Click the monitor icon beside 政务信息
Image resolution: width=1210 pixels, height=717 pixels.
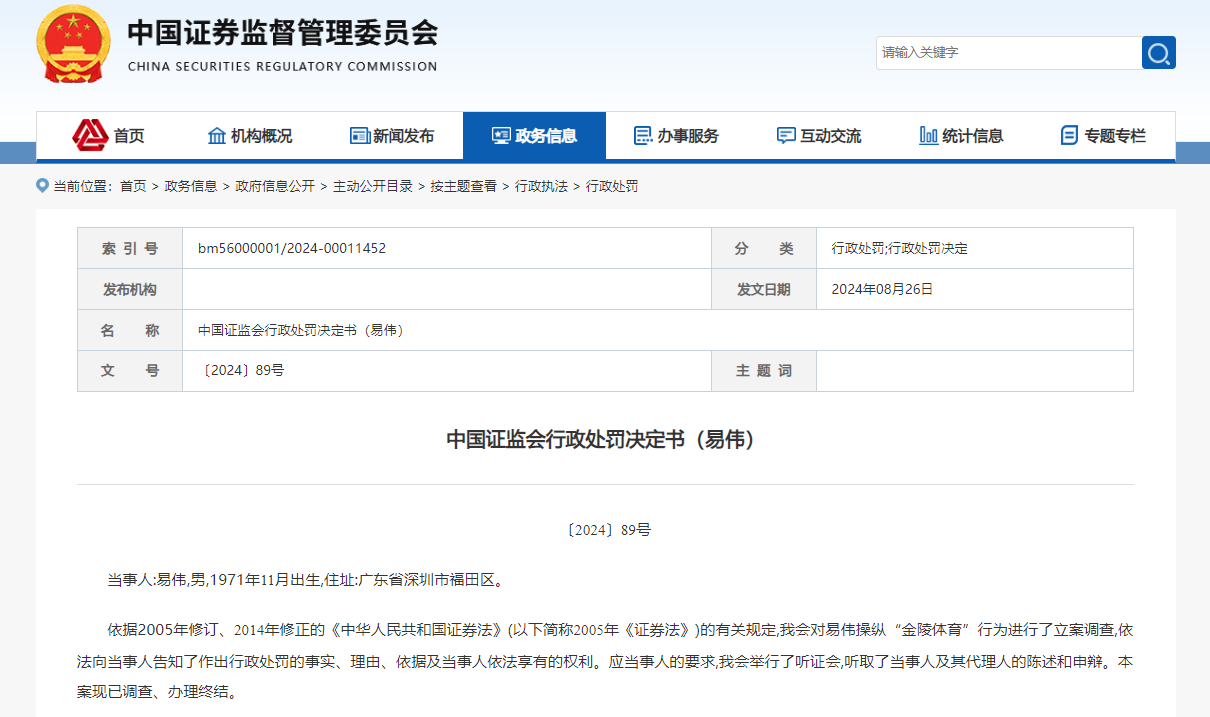(501, 136)
